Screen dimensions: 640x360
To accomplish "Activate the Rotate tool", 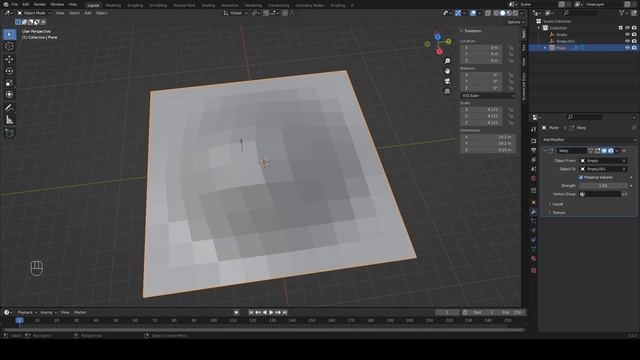I will 9,71.
